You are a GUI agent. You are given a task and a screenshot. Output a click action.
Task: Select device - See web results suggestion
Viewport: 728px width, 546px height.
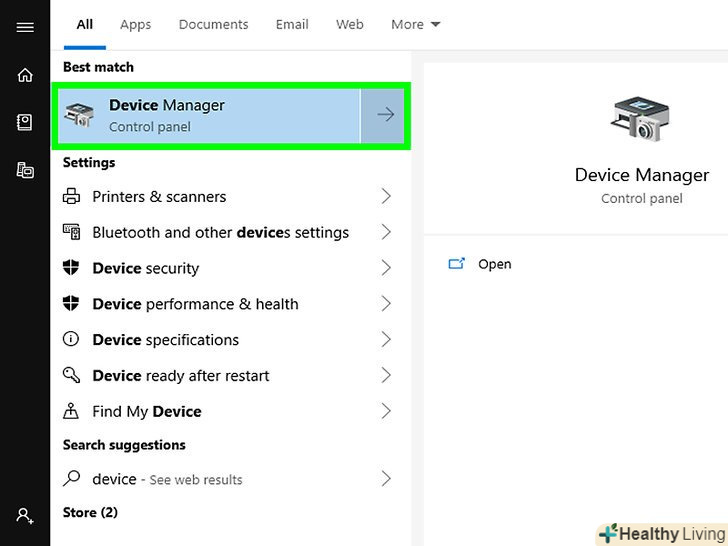tap(231, 478)
